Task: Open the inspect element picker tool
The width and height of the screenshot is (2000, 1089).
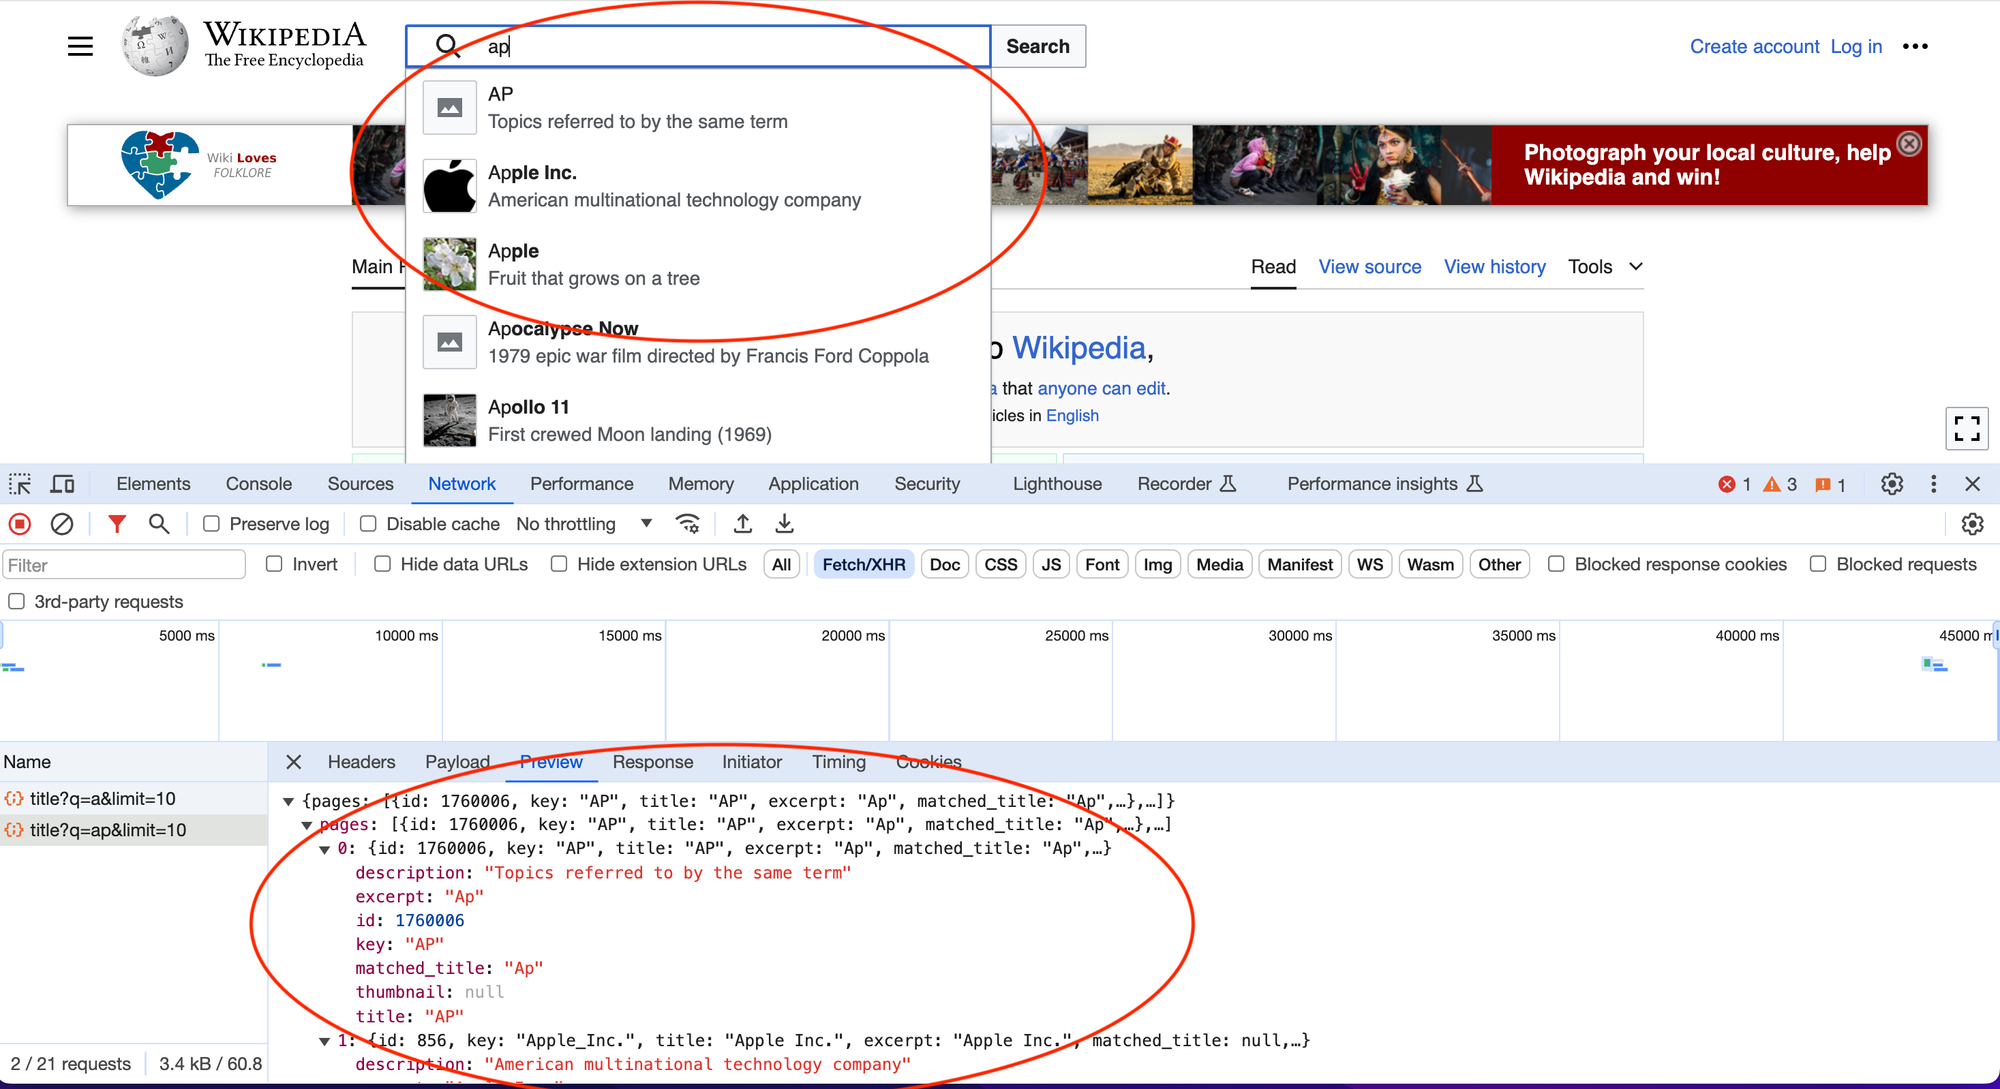Action: tap(20, 484)
